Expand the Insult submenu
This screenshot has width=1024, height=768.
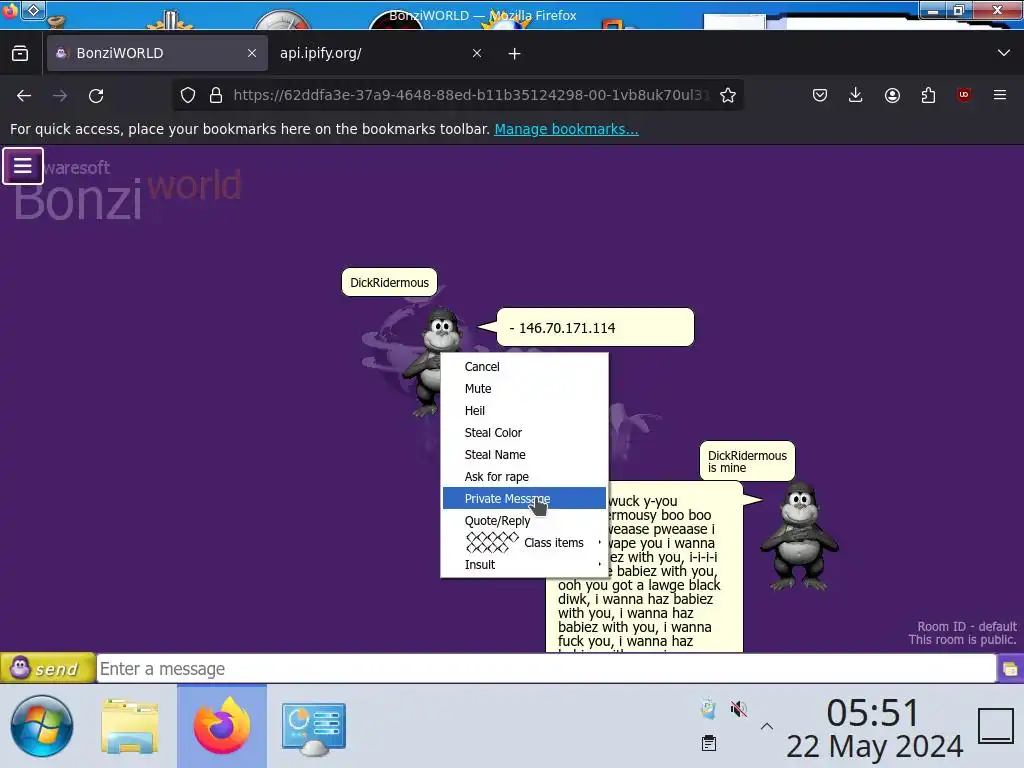pos(524,565)
